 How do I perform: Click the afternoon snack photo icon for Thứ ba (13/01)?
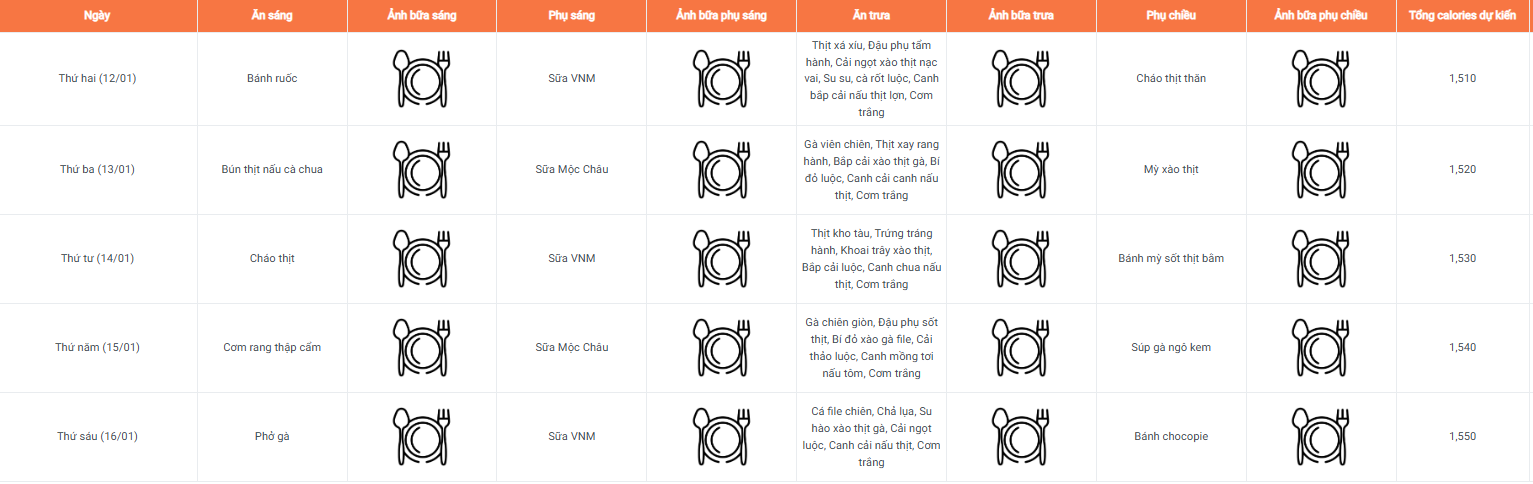click(1320, 169)
